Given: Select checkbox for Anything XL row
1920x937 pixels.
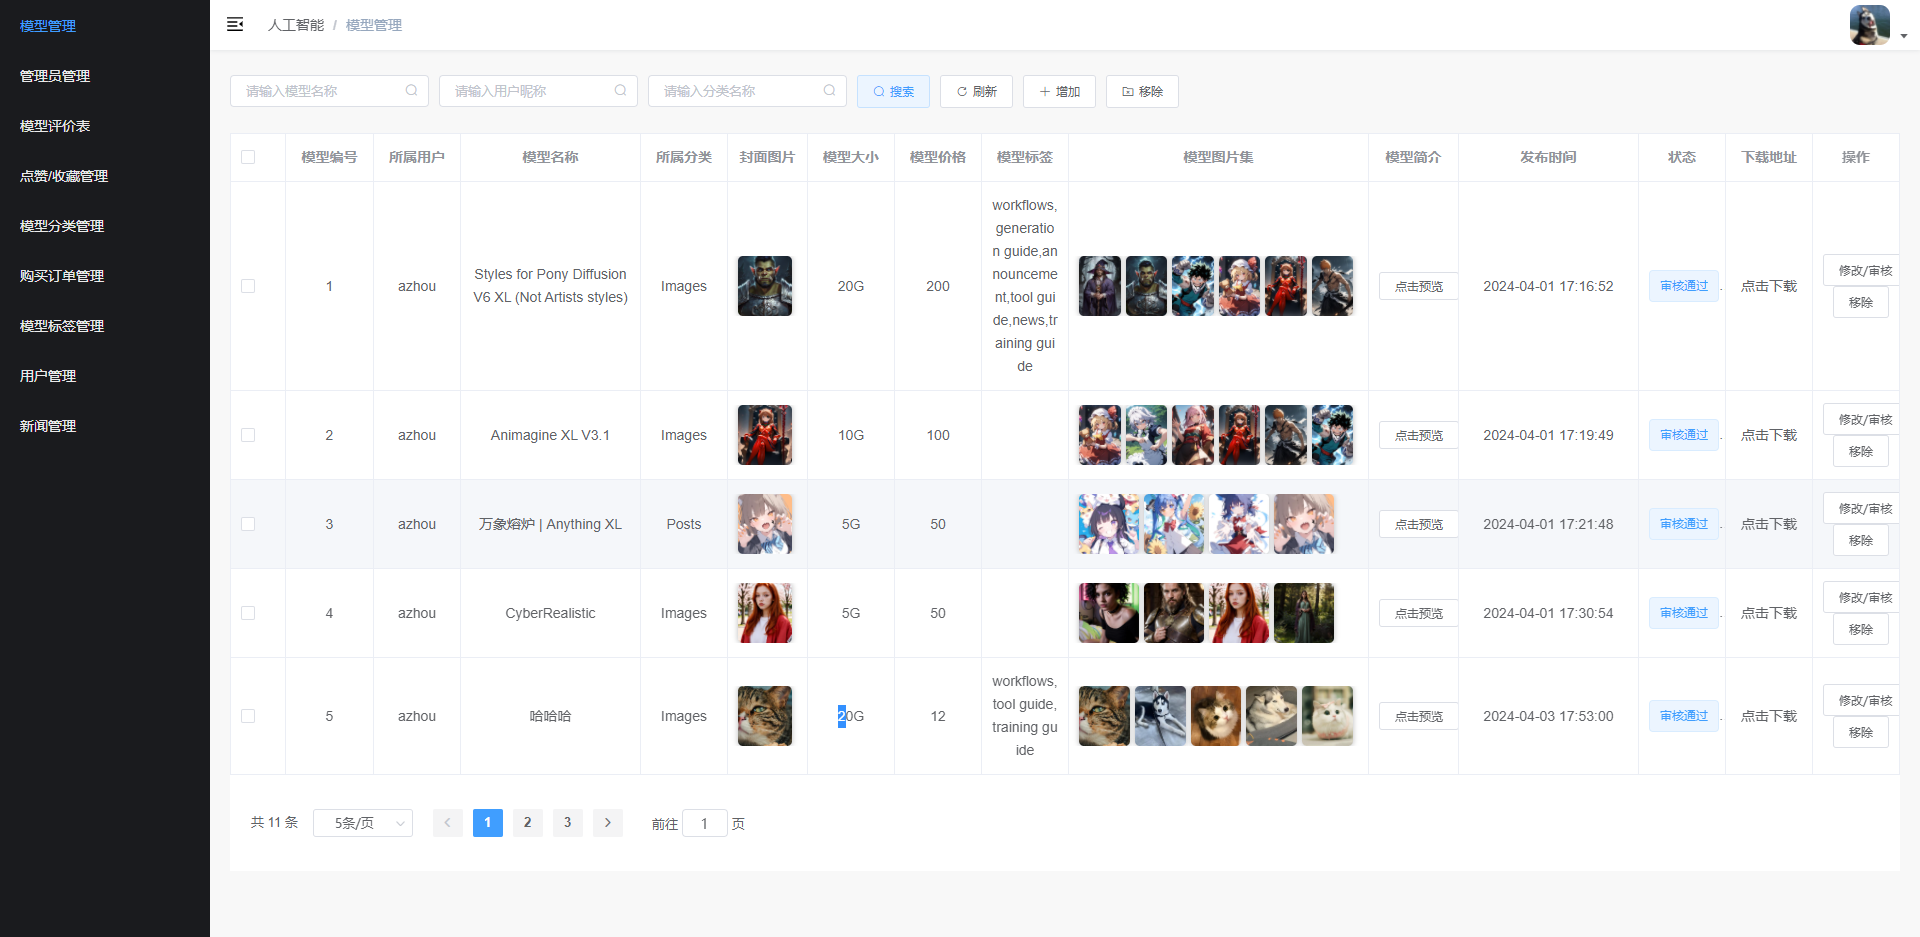Looking at the screenshot, I should (x=248, y=524).
